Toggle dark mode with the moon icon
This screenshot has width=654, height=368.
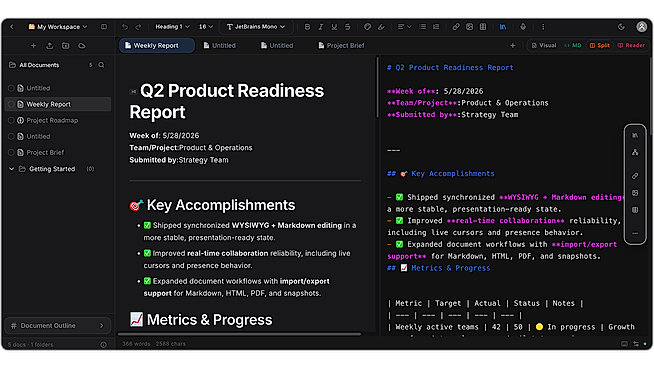[621, 27]
